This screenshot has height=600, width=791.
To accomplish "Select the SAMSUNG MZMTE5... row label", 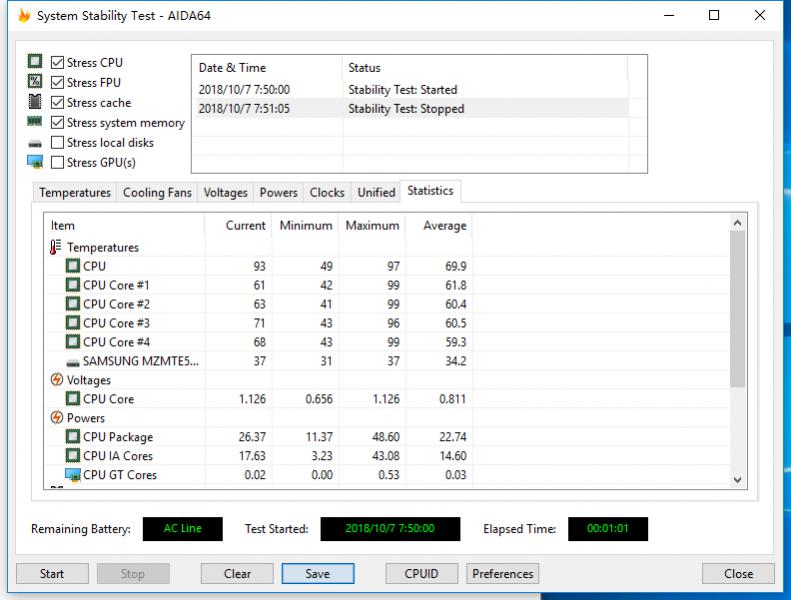I will 141,361.
